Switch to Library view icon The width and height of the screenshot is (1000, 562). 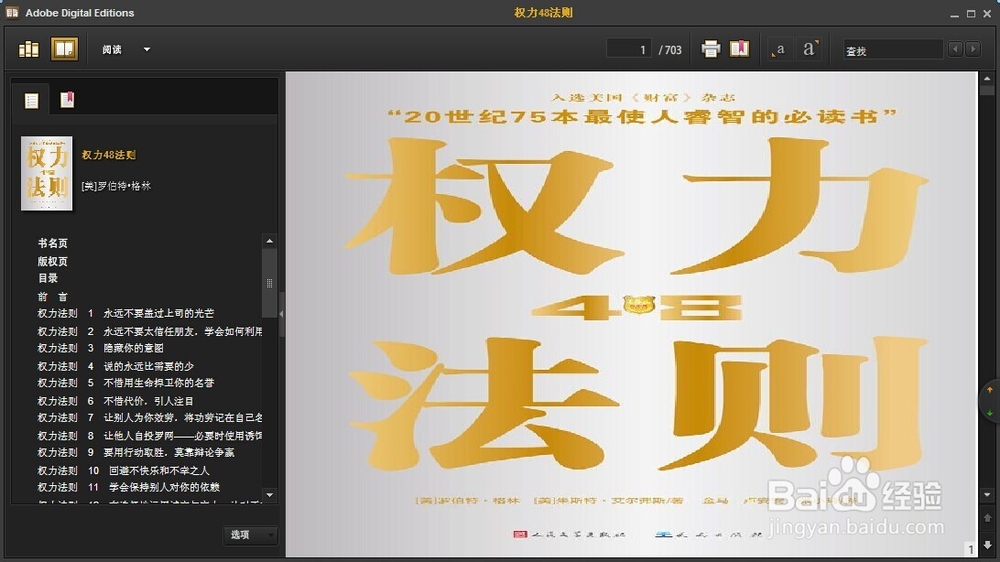point(29,49)
